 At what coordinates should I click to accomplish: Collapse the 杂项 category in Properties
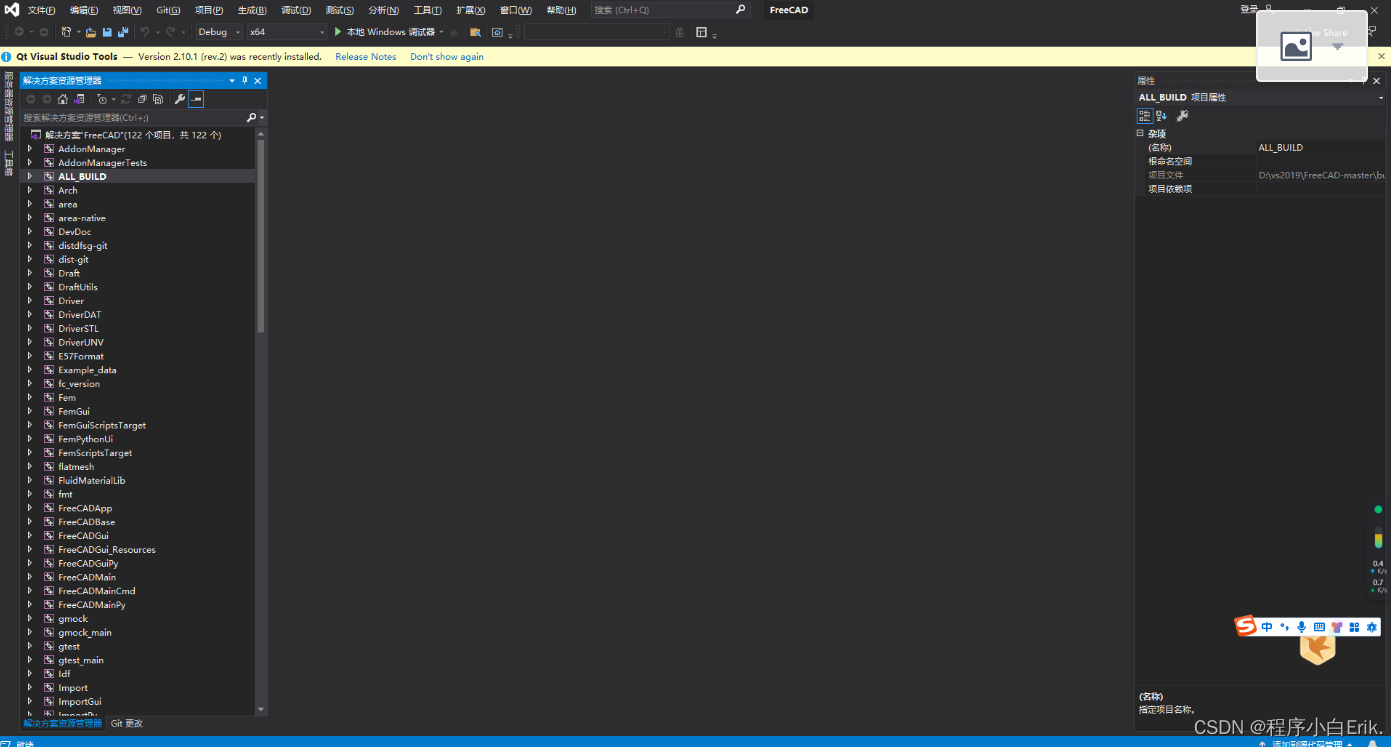(1140, 133)
